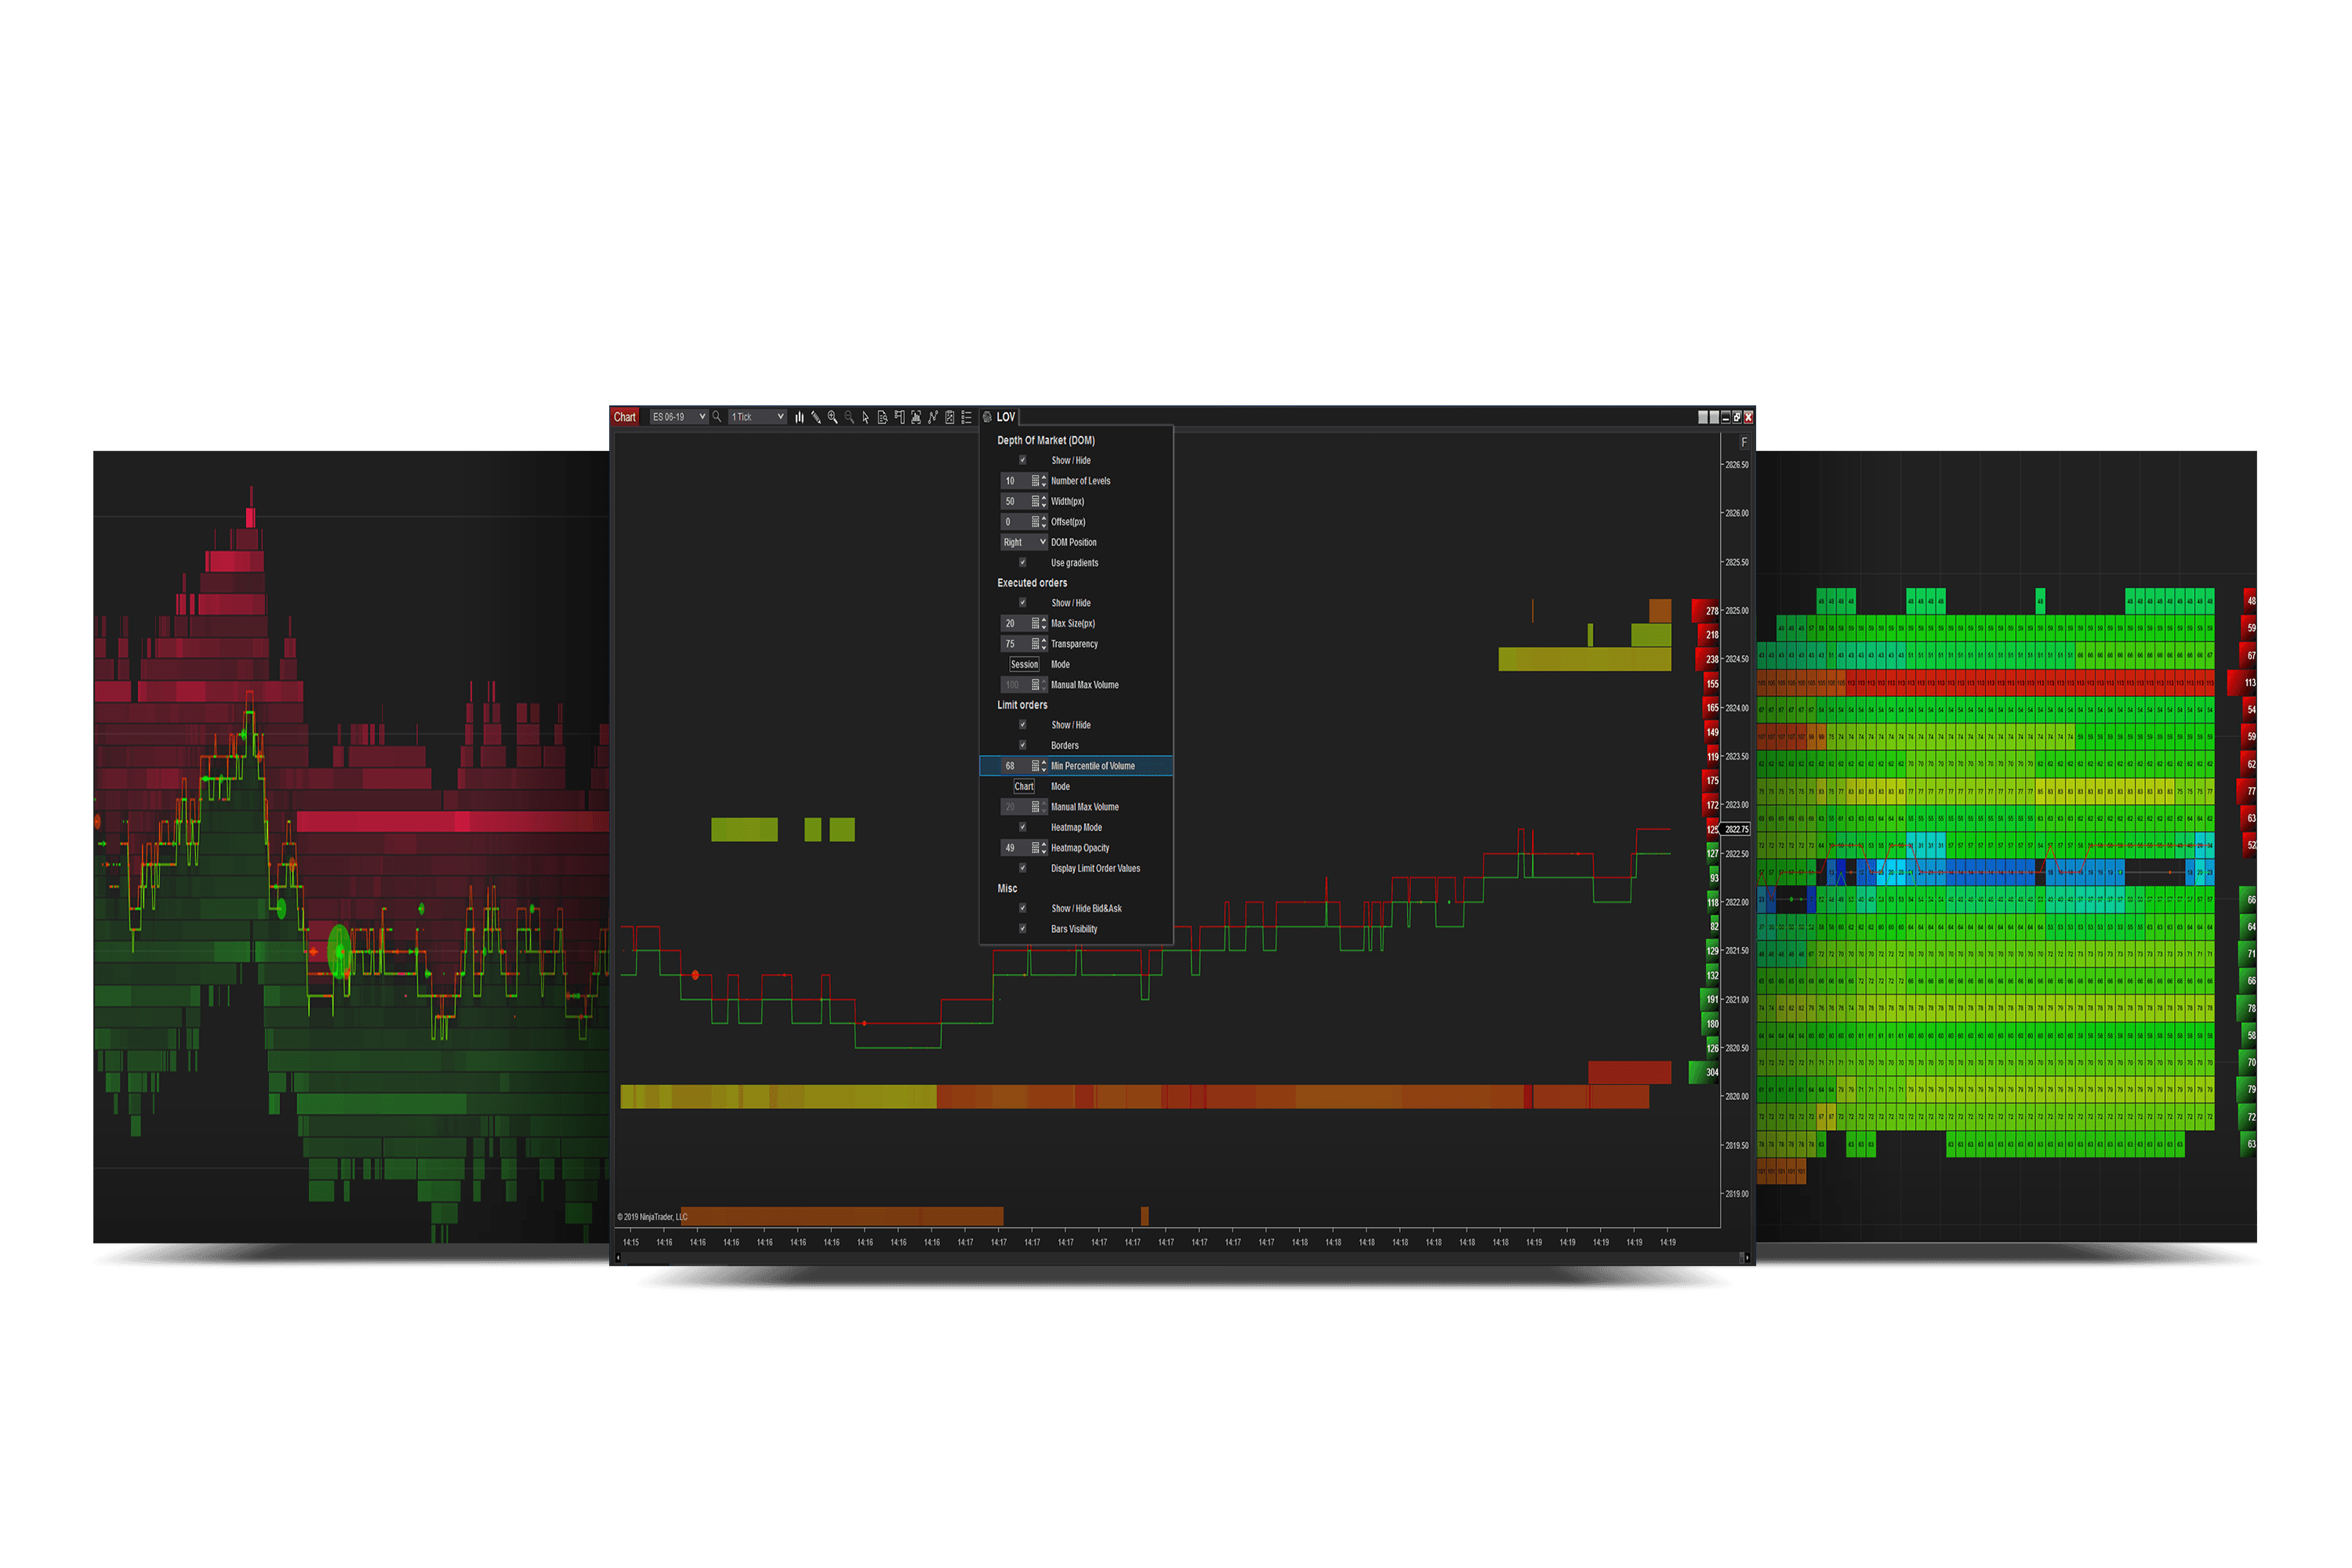
Task: Open the ES 06-19 instrument dropdown
Action: [x=679, y=417]
